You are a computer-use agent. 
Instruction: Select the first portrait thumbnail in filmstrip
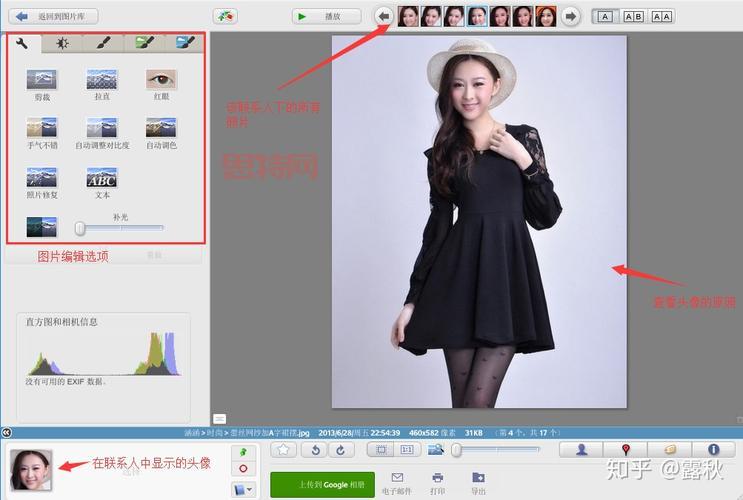tap(408, 16)
